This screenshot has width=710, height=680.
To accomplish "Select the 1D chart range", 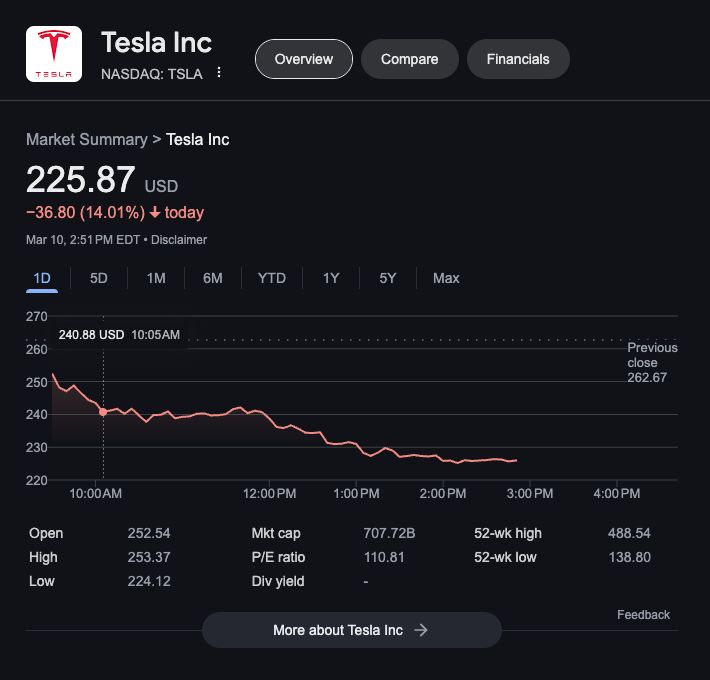I will 42,278.
